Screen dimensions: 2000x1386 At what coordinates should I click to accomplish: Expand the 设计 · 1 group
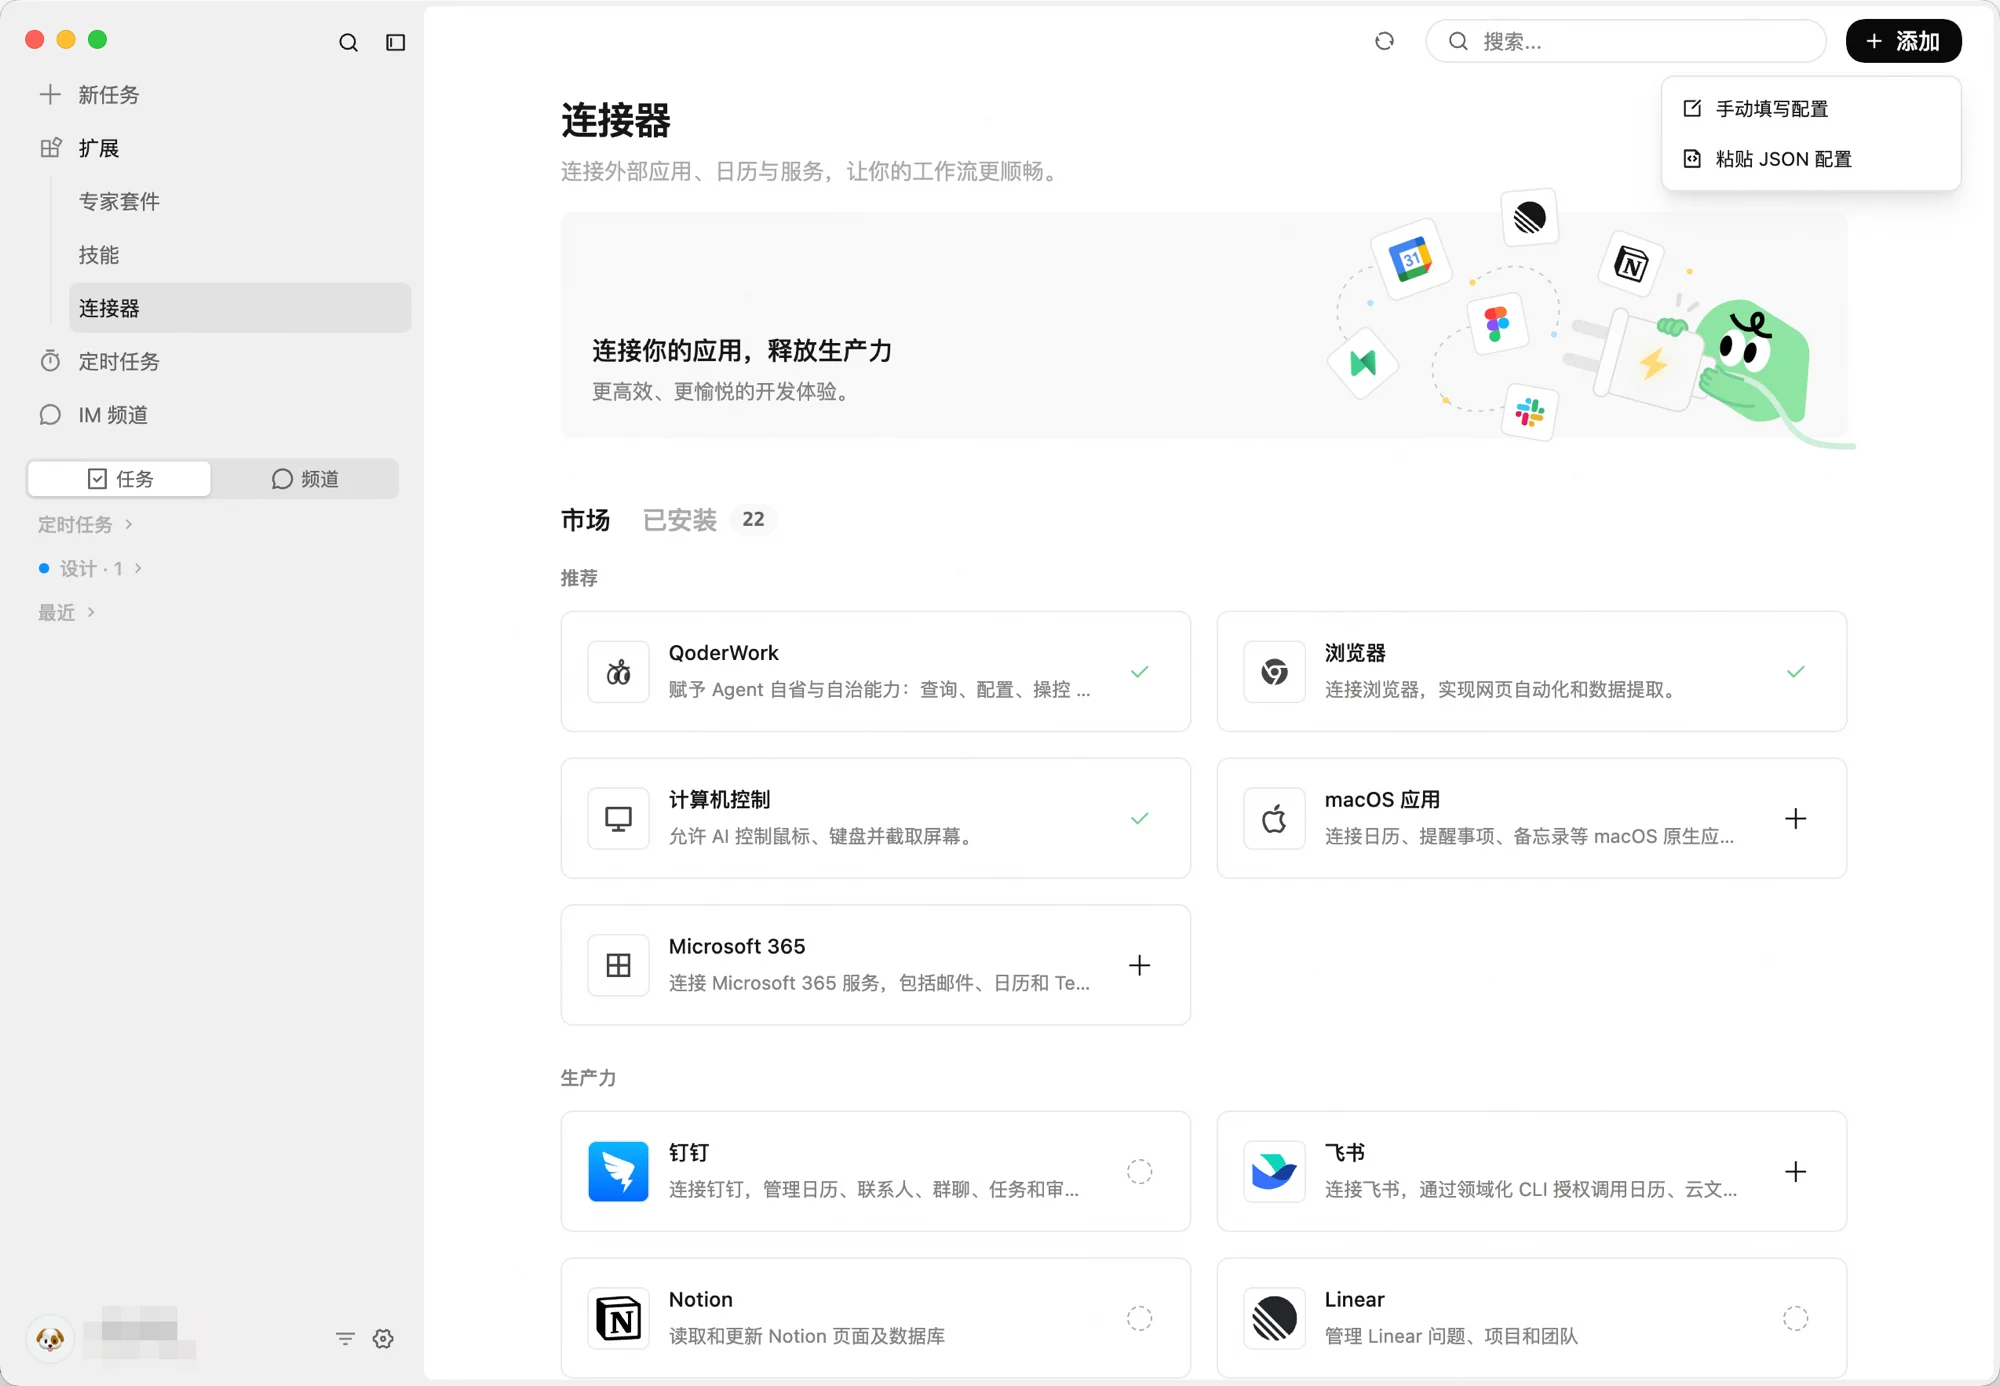point(91,568)
